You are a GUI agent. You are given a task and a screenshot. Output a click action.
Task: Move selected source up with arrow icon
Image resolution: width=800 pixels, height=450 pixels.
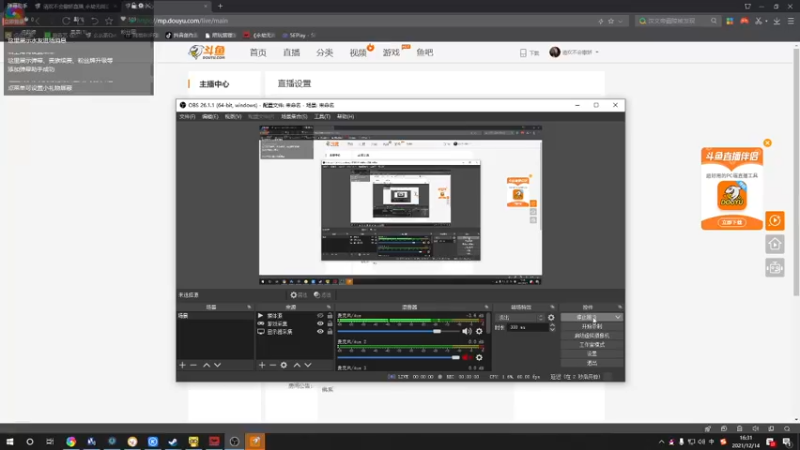click(296, 365)
